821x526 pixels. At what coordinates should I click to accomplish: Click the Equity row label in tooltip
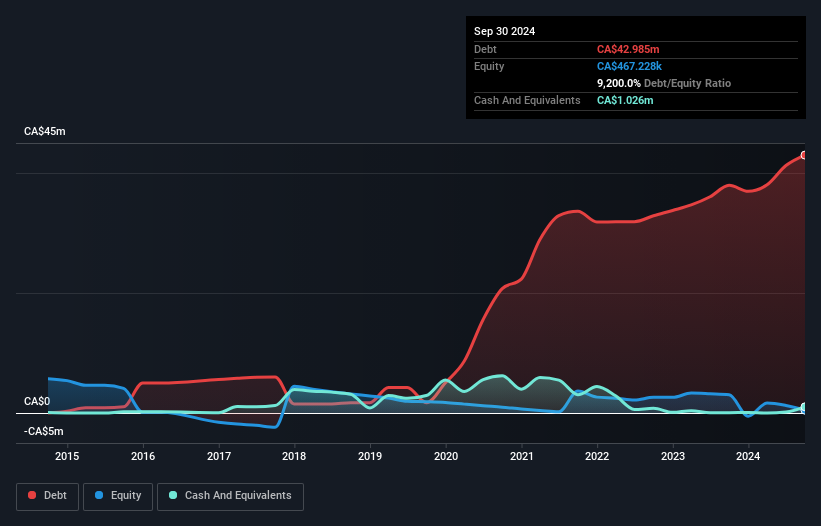(x=489, y=66)
